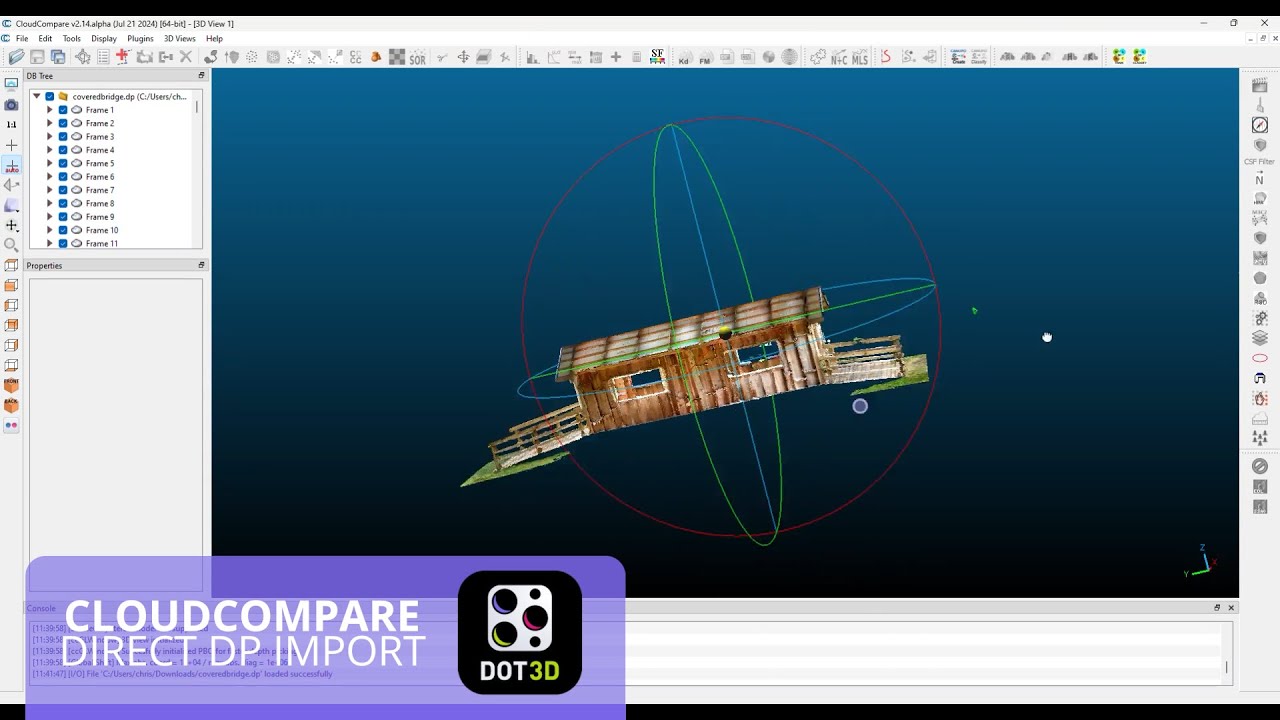Image resolution: width=1280 pixels, height=720 pixels.
Task: Activate the point picking crosshair tool
Action: tap(83, 57)
